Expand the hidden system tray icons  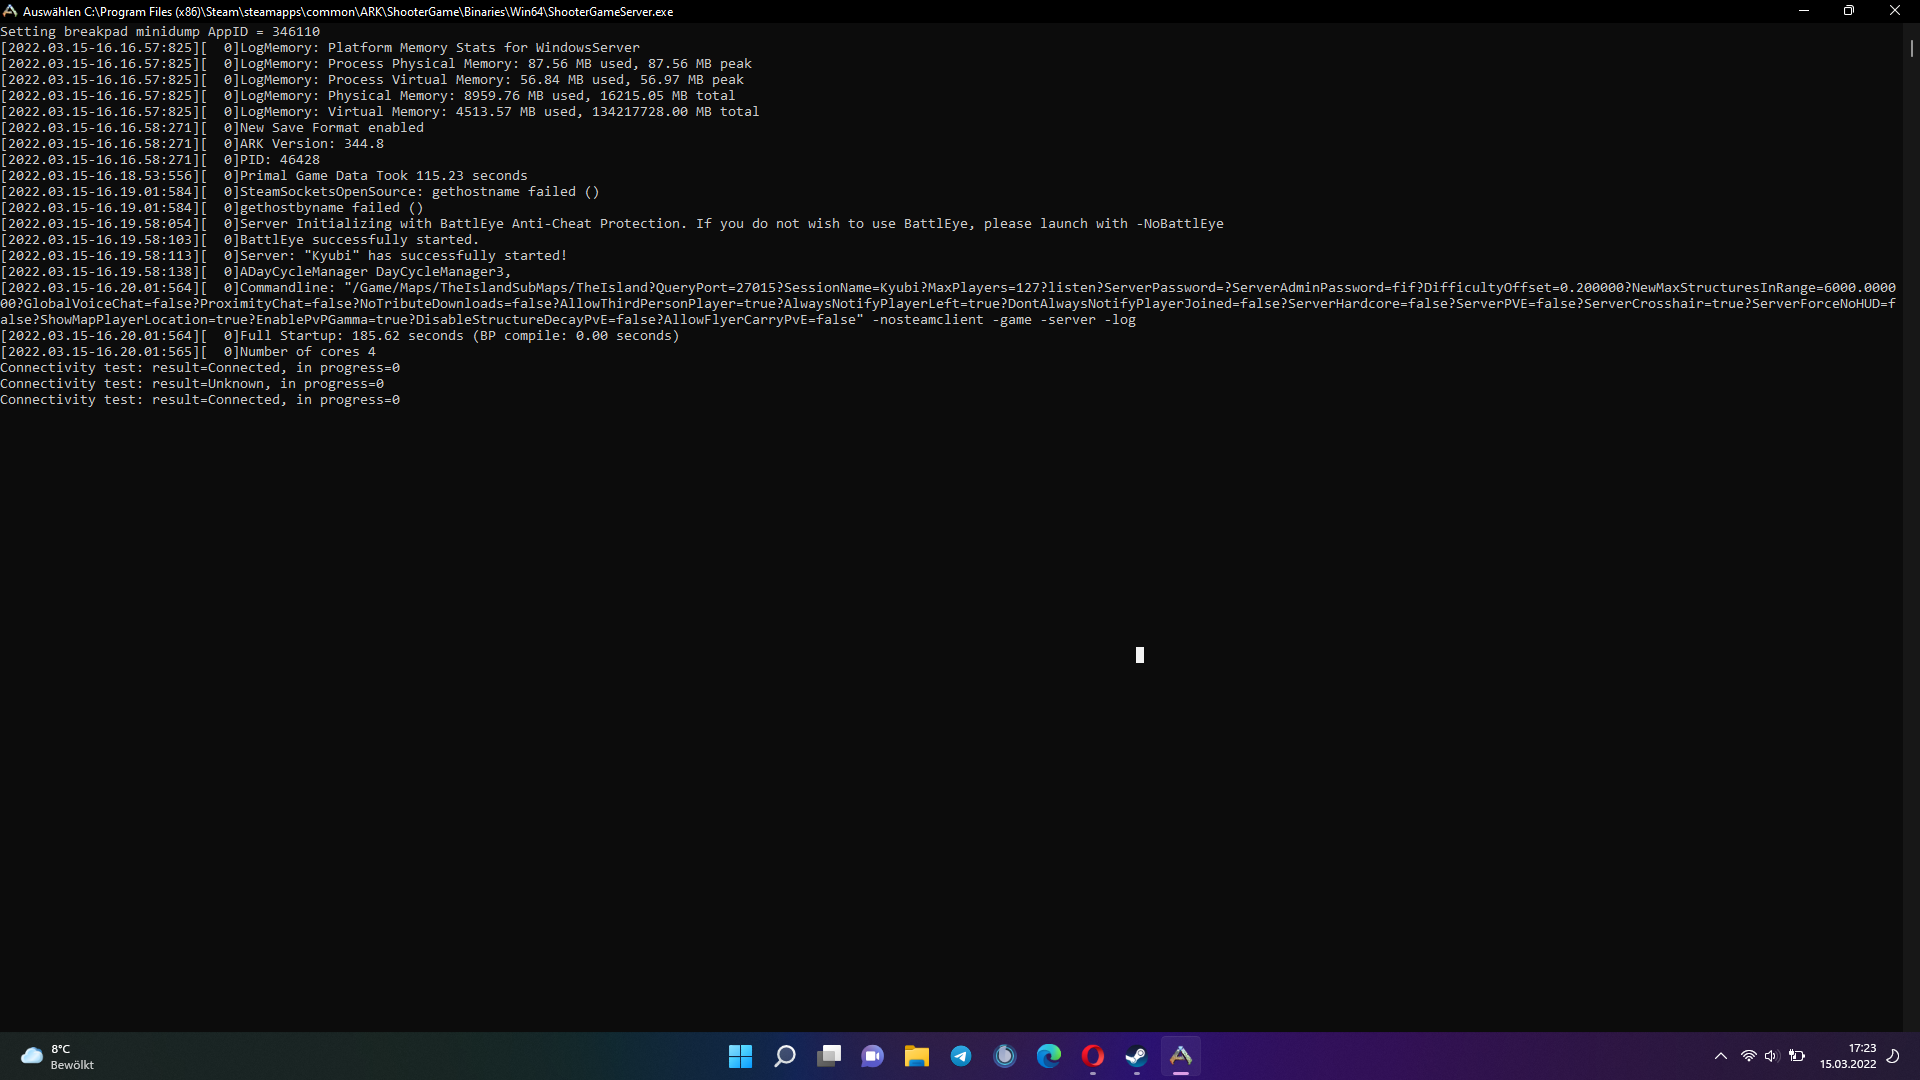[1721, 1056]
